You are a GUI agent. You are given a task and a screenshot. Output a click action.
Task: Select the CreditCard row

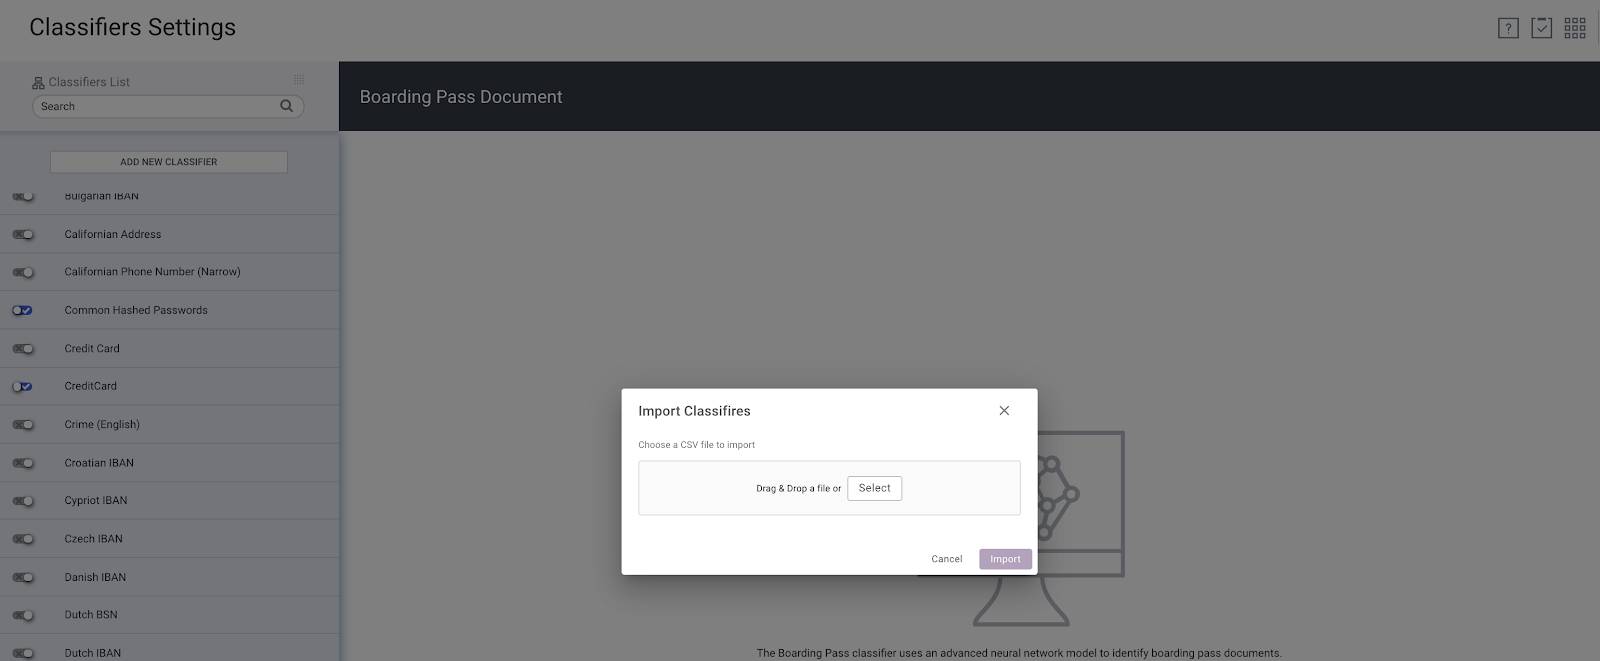tap(169, 386)
